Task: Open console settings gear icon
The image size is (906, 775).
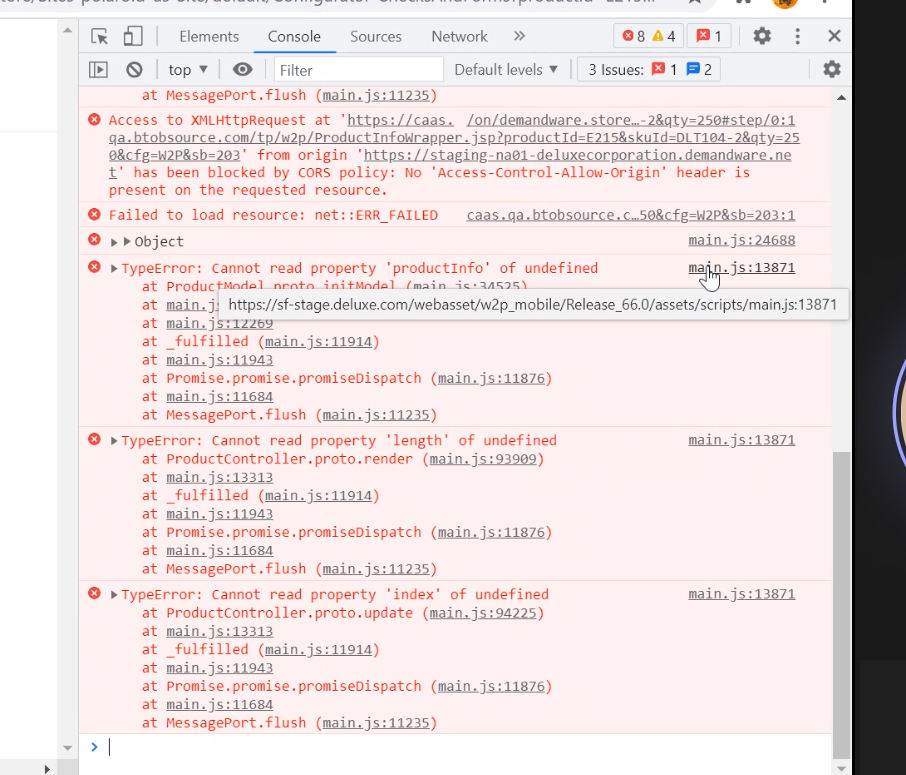Action: pyautogui.click(x=831, y=69)
